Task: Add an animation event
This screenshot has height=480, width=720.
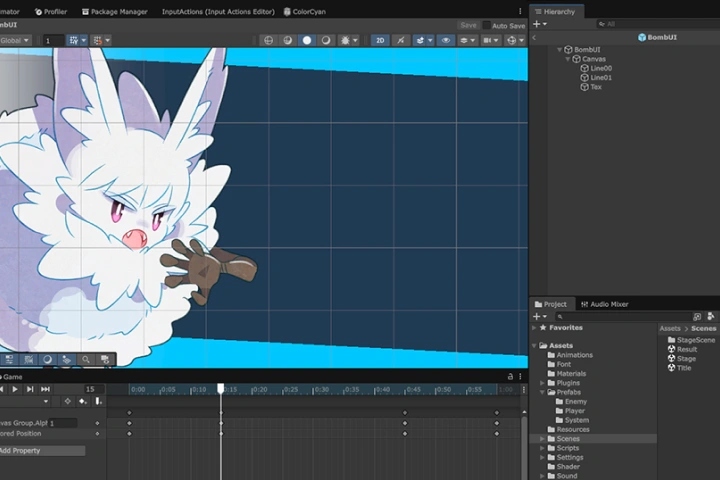Action: (98, 401)
